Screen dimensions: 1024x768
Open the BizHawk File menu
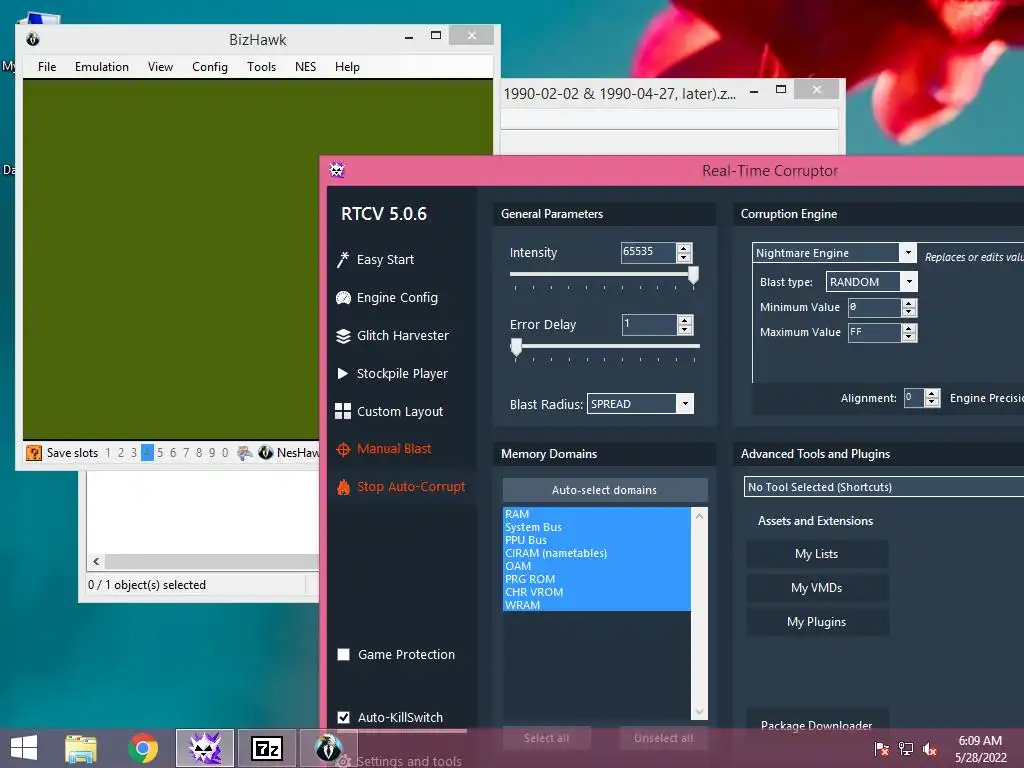pos(47,67)
